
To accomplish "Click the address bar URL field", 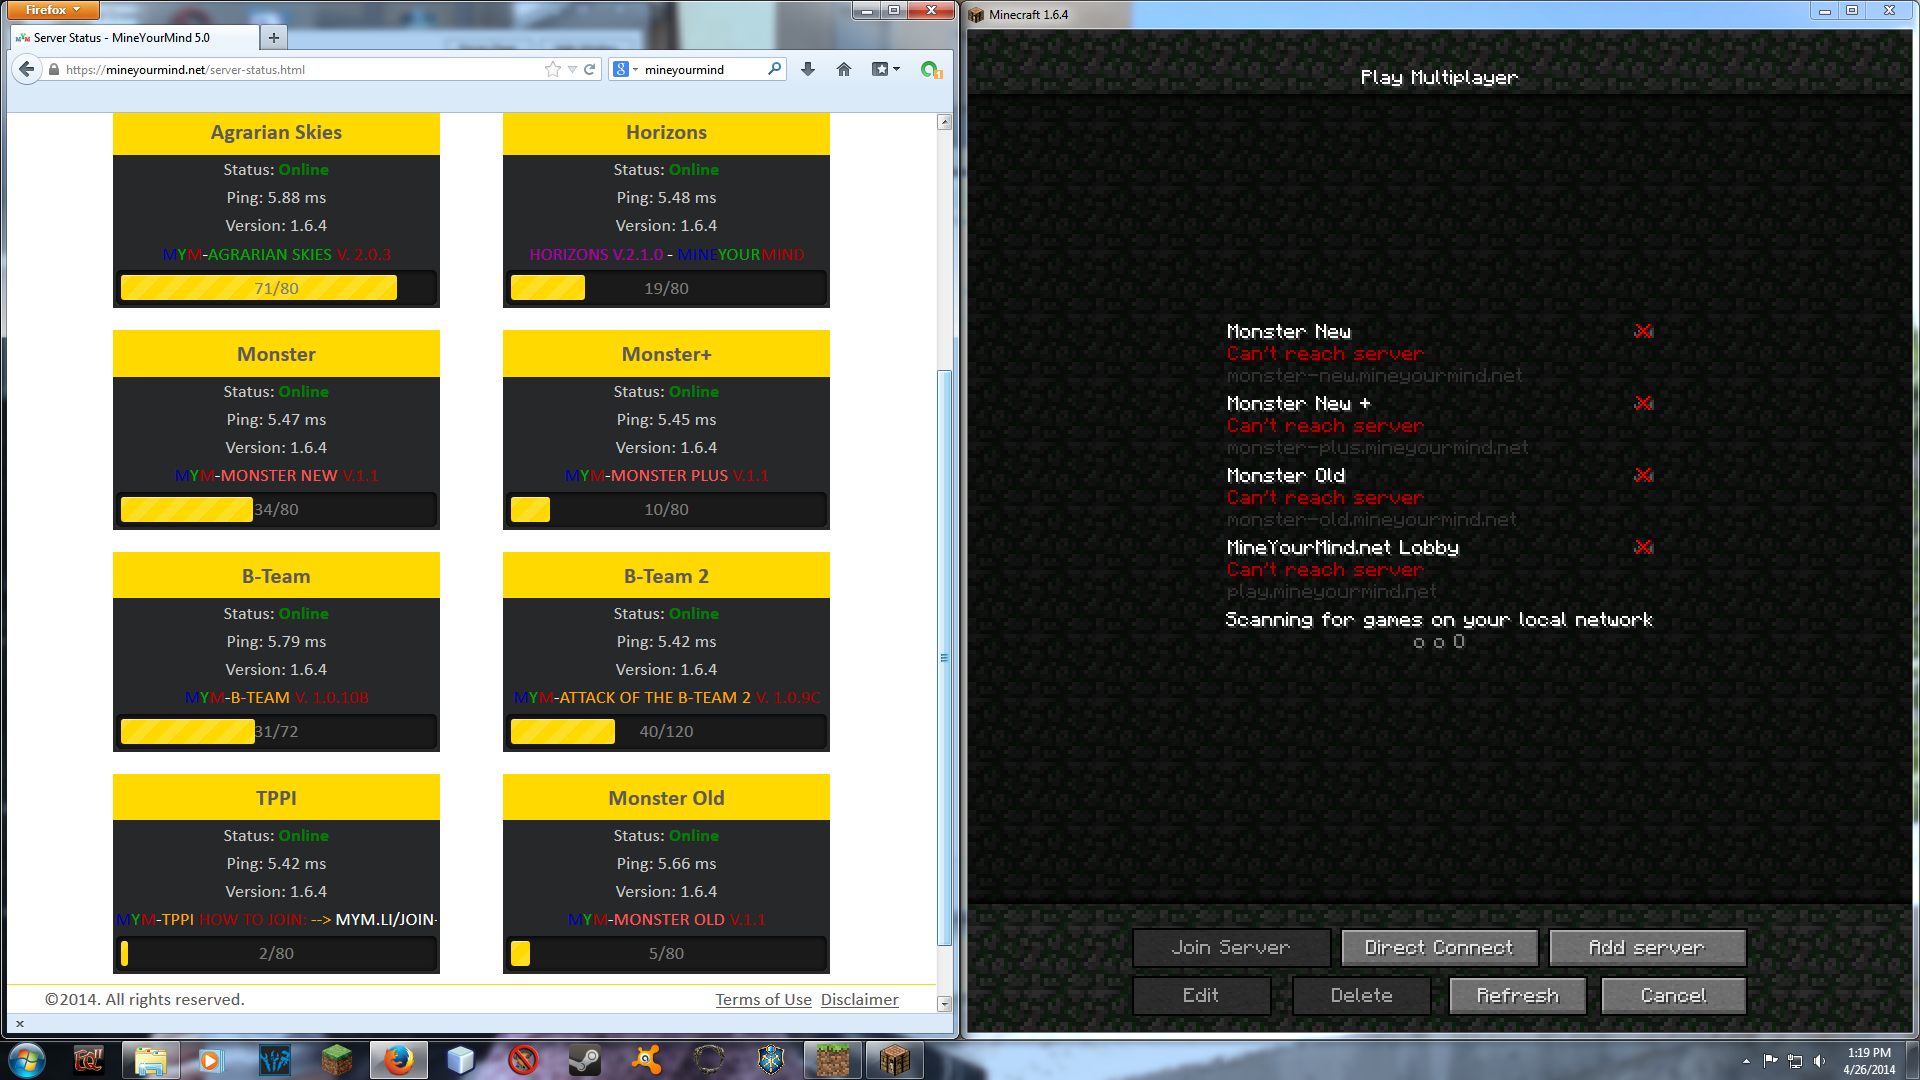I will click(300, 70).
